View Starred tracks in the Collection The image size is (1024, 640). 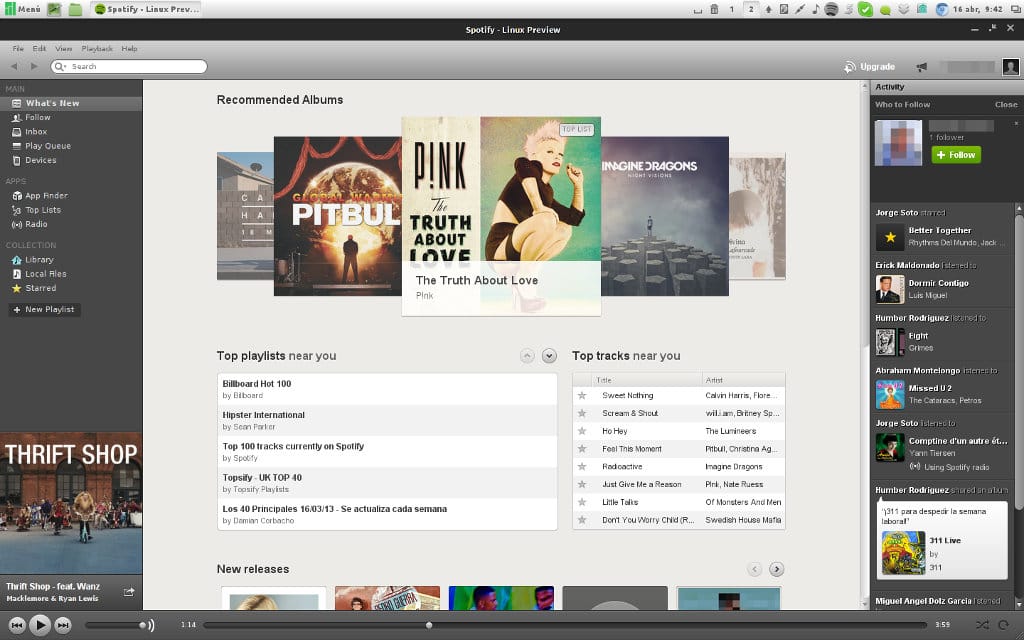coord(41,289)
